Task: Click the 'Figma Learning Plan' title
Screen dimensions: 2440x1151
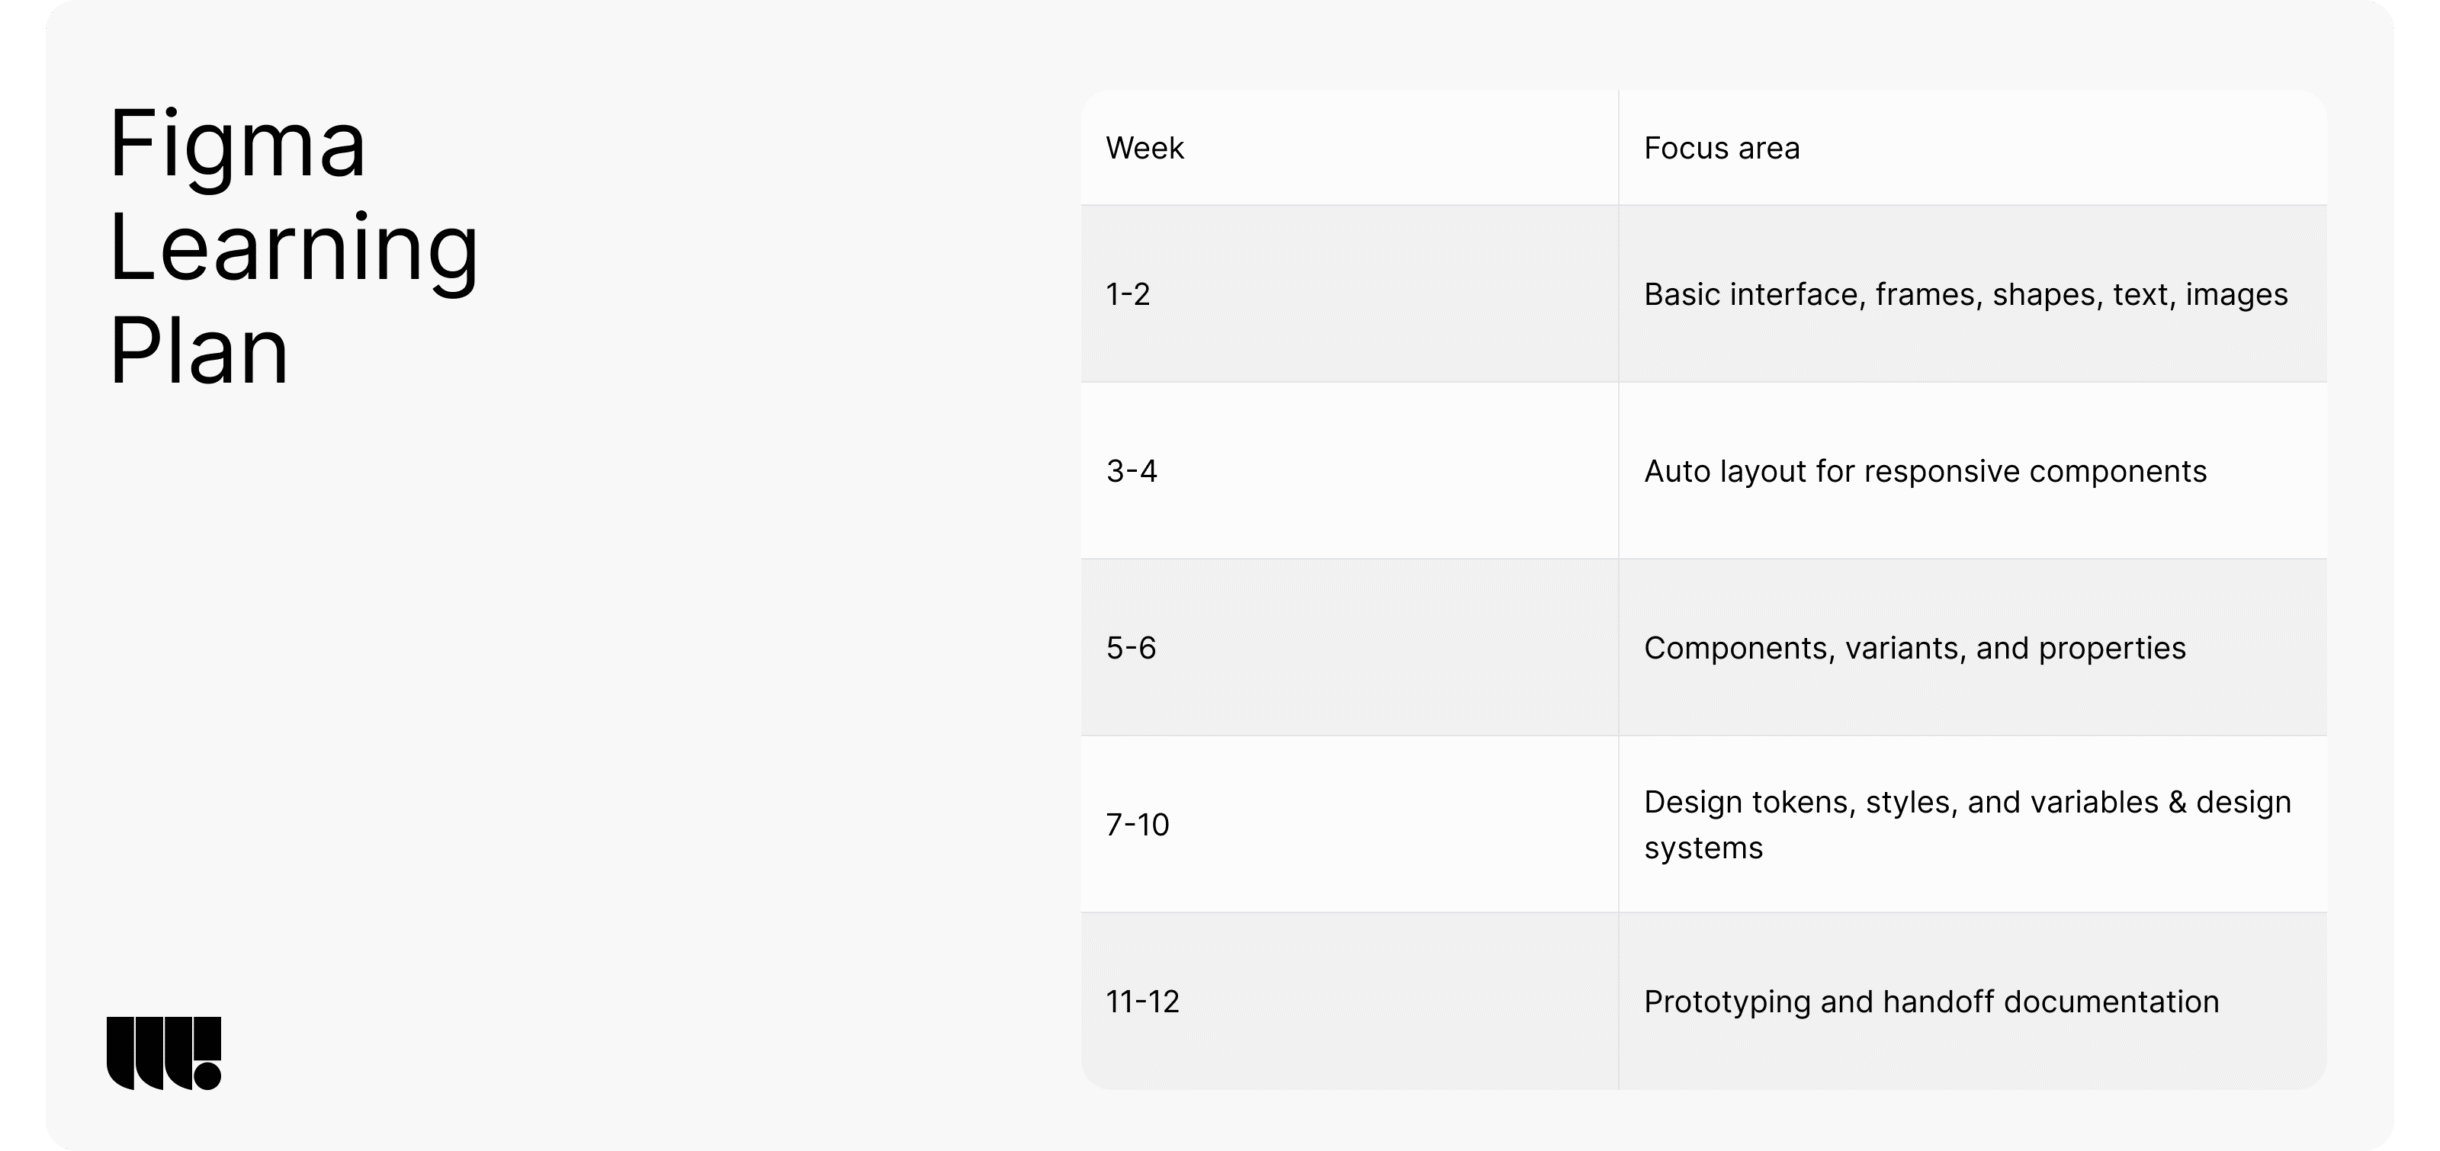Action: [x=293, y=246]
